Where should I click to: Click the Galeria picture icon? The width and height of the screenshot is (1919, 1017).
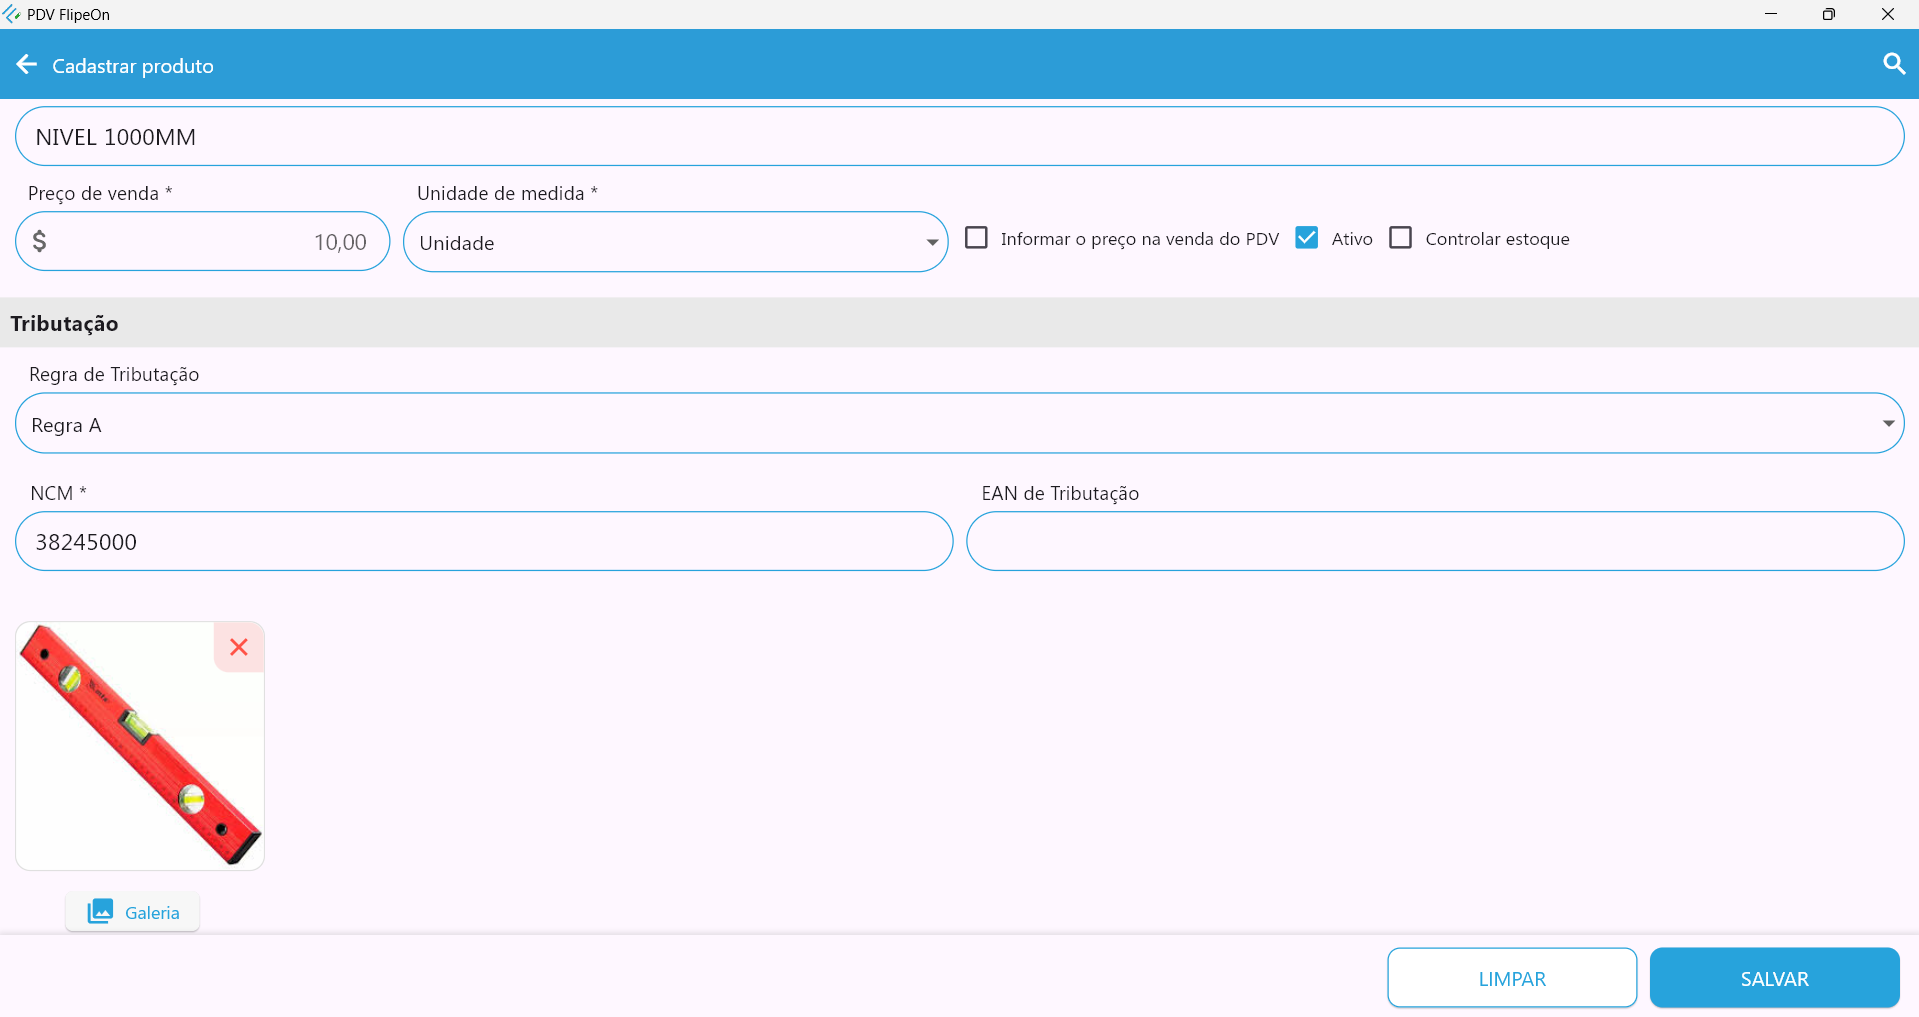tap(100, 911)
